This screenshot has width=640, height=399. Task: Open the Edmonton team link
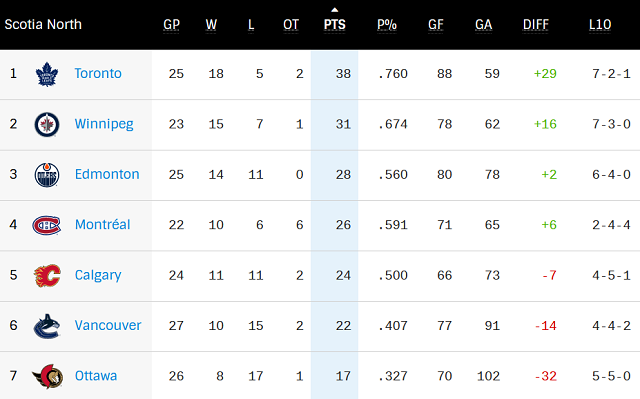coord(107,174)
